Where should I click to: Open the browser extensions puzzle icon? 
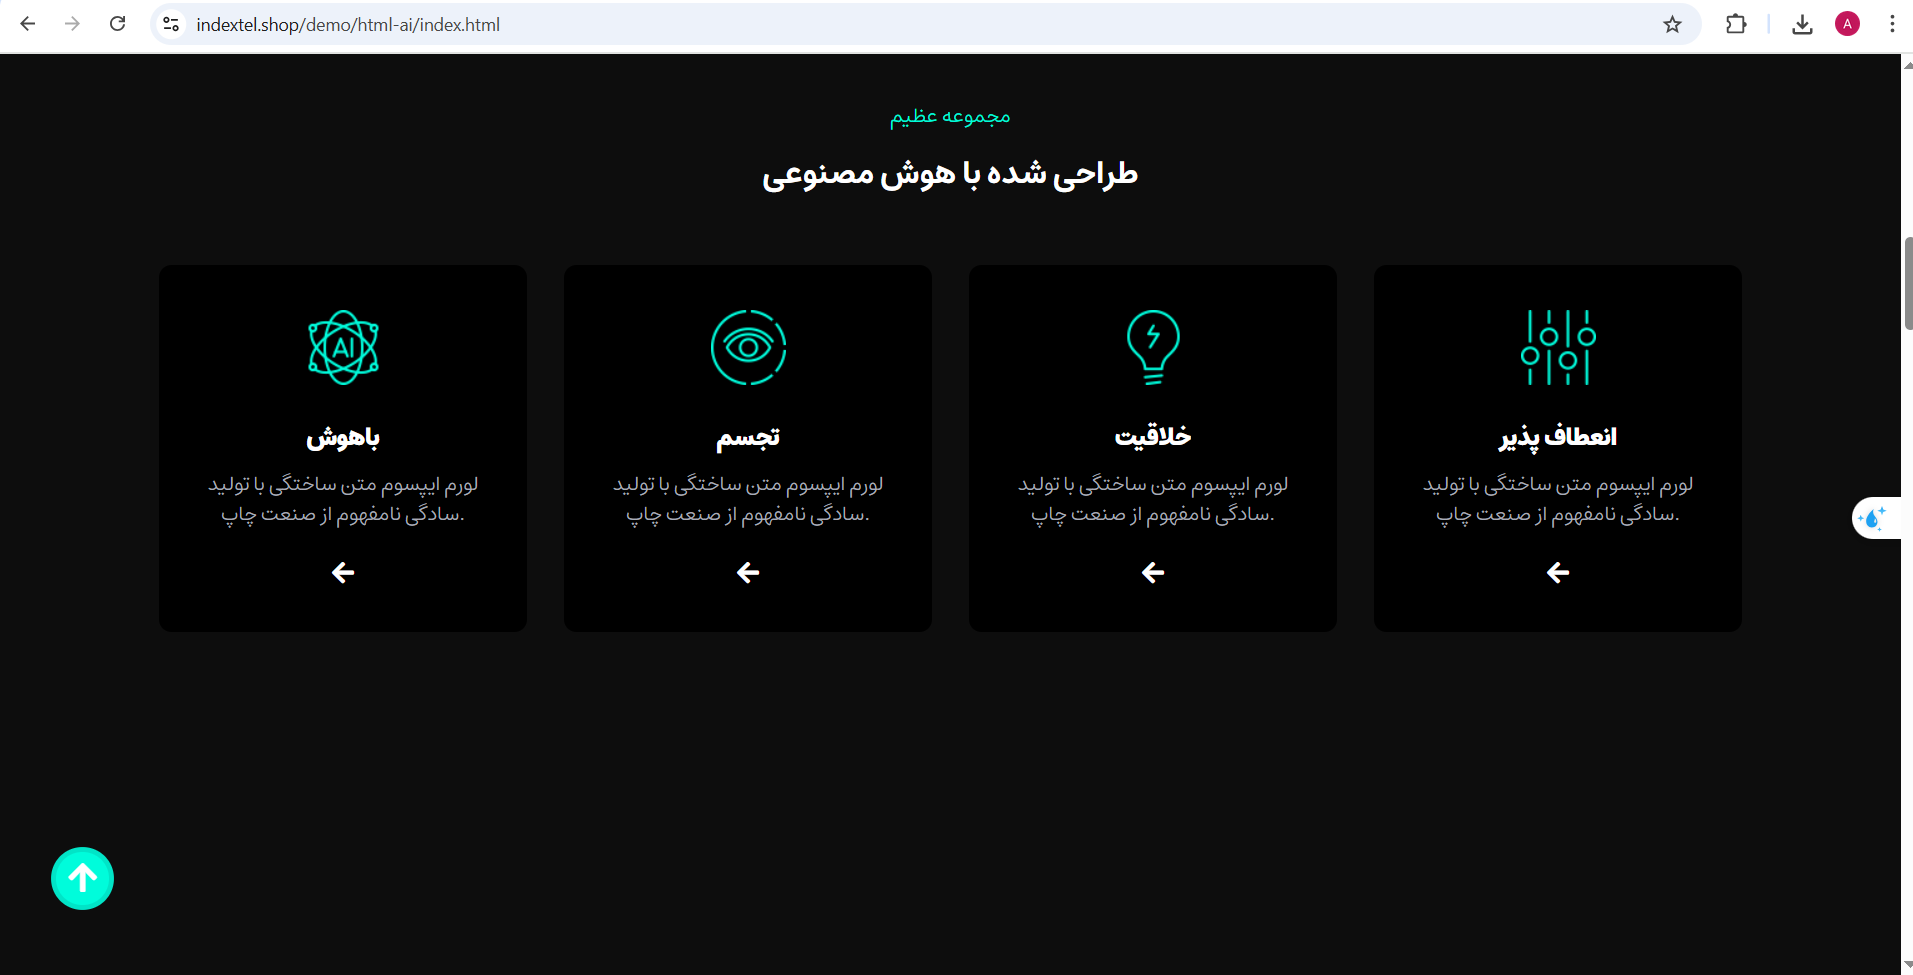(x=1736, y=25)
